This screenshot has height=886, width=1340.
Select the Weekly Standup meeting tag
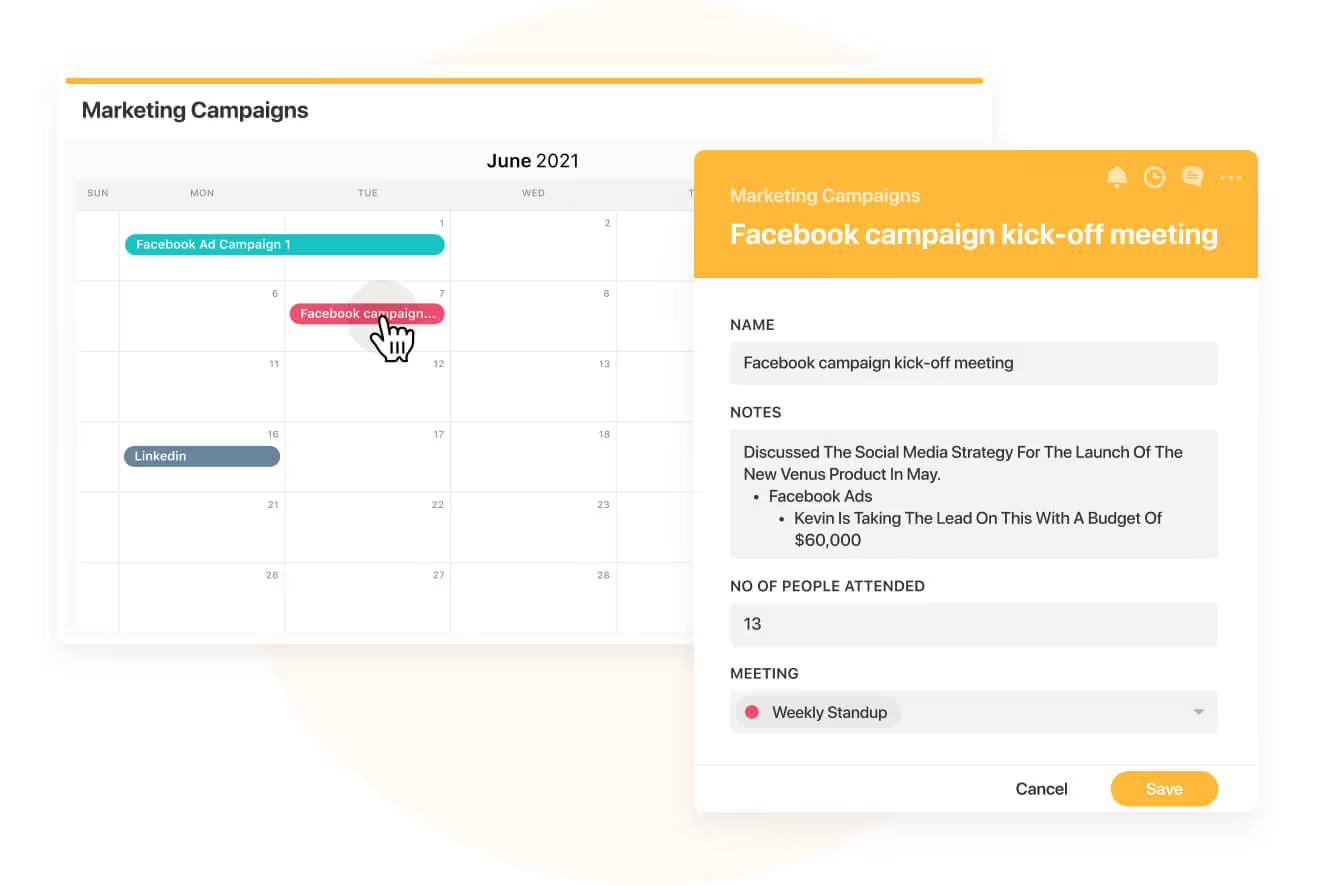[829, 712]
